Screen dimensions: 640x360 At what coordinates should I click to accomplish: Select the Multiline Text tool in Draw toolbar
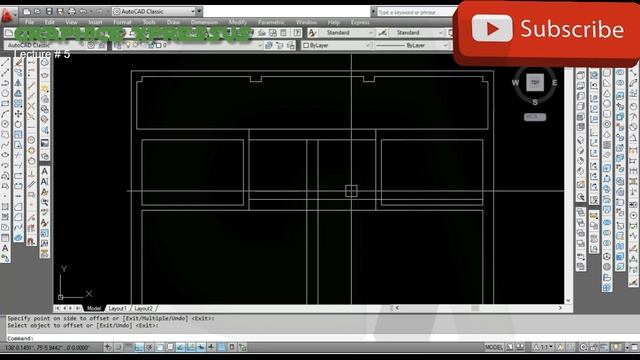(5, 248)
